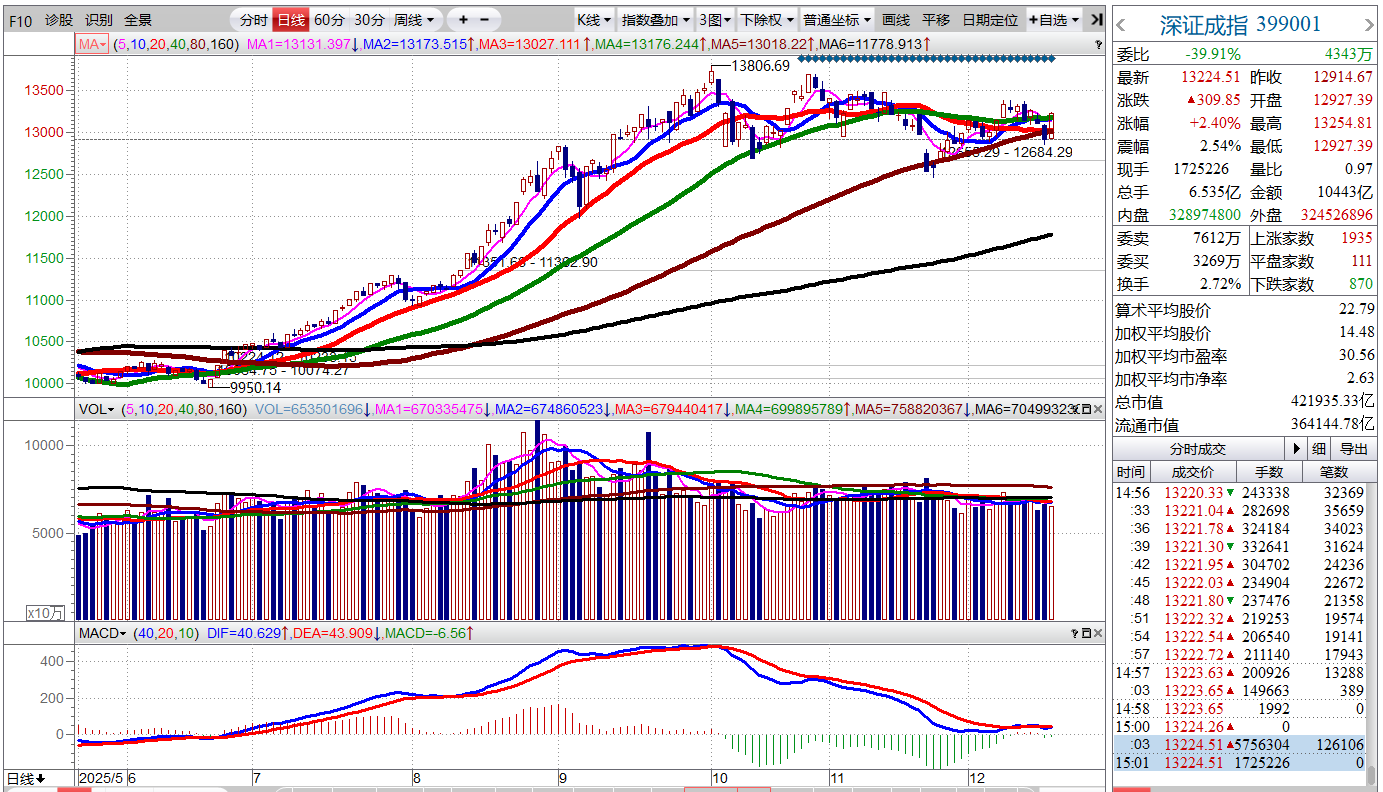Zoom in chart with plus button
The height and width of the screenshot is (792, 1383).
coord(463,20)
